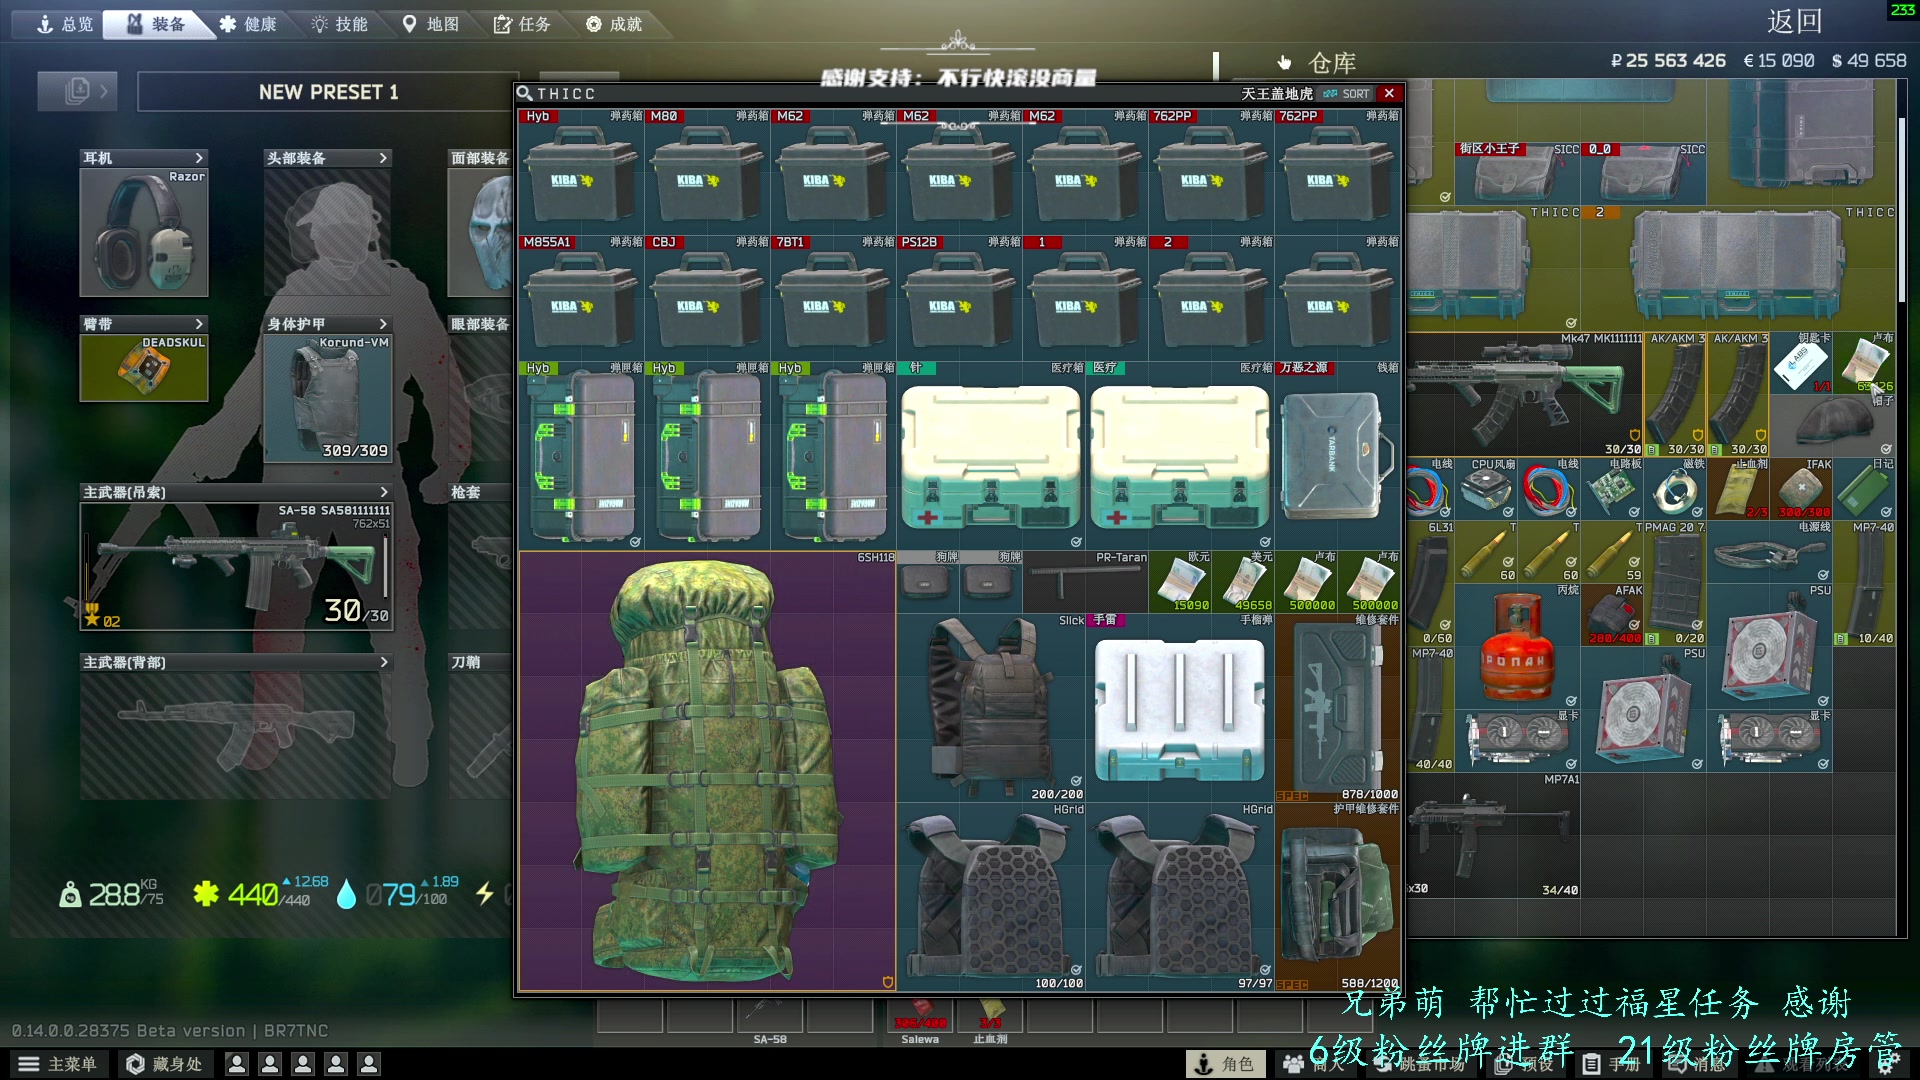Switch to the 装备 tab
Screen dimensions: 1920x1080
pos(156,24)
